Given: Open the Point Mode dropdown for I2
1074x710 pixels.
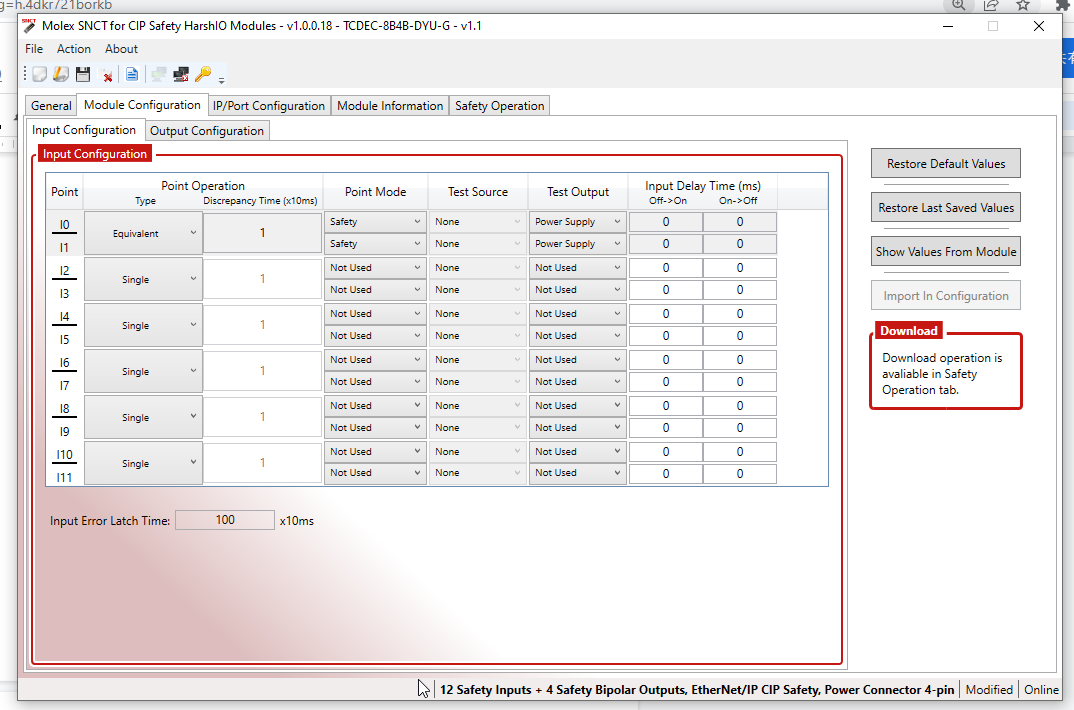Looking at the screenshot, I should click(x=375, y=268).
